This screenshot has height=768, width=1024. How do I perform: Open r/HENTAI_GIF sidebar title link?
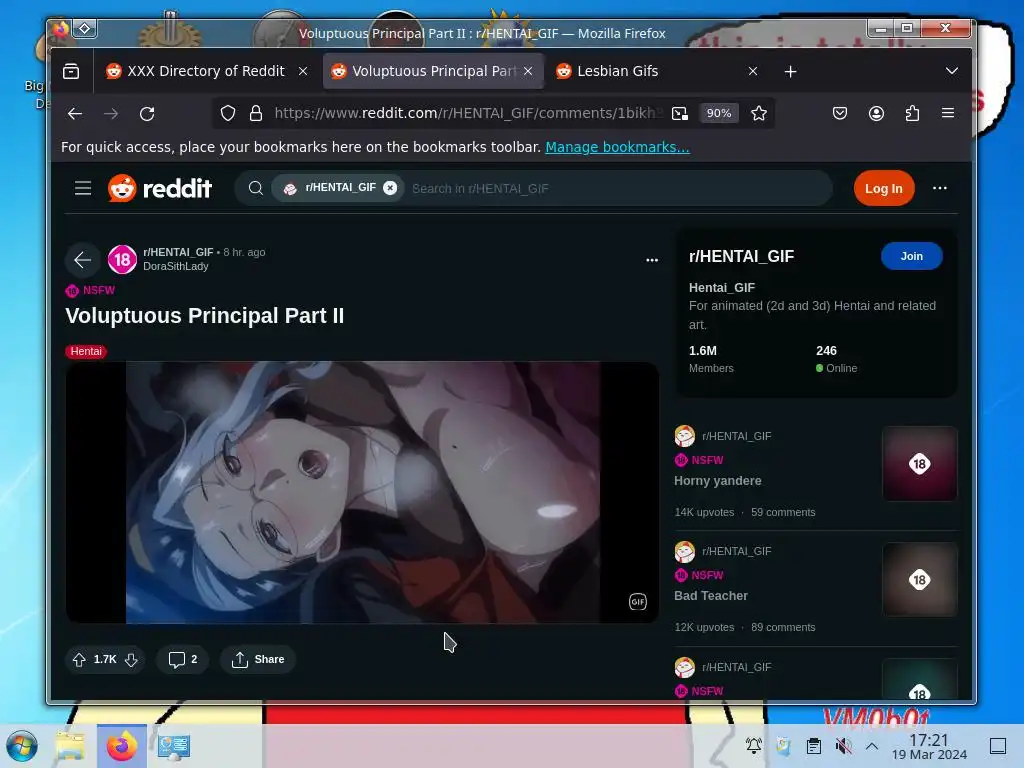click(x=741, y=257)
